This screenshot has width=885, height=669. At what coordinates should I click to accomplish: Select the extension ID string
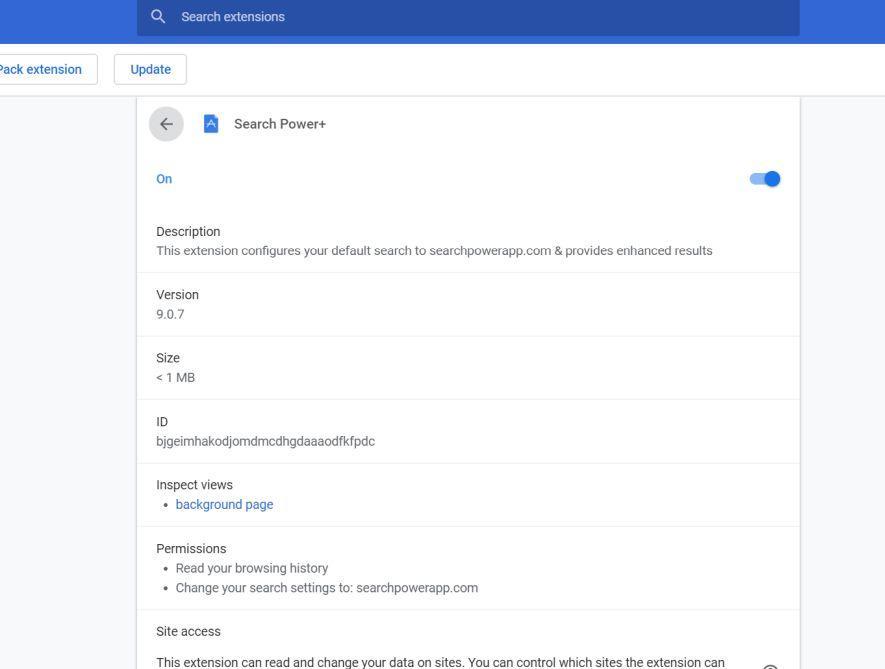(266, 440)
